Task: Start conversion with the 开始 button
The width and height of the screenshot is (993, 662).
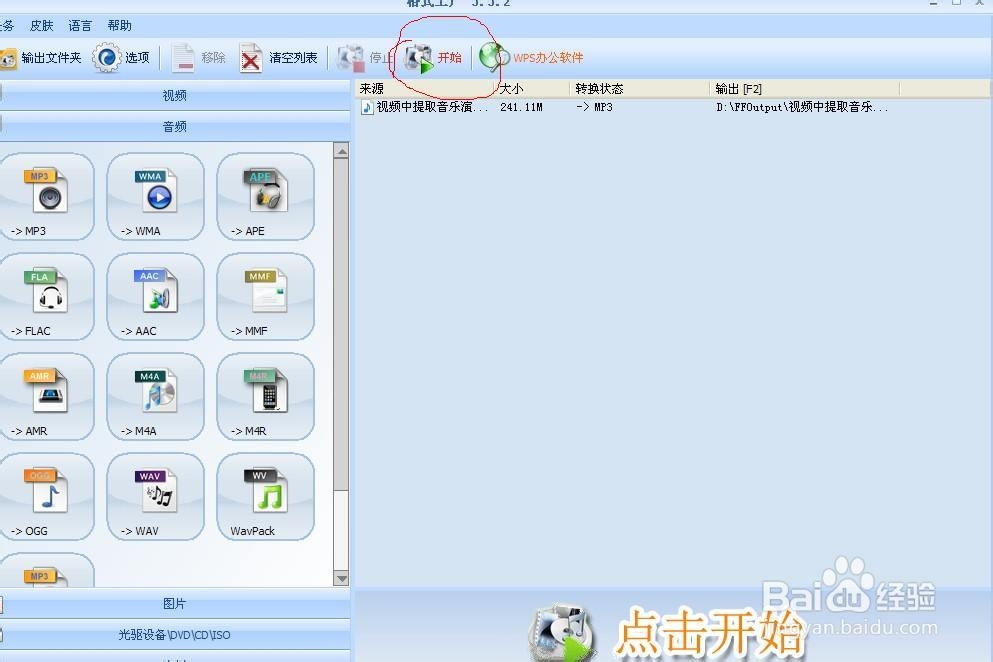Action: click(x=440, y=57)
